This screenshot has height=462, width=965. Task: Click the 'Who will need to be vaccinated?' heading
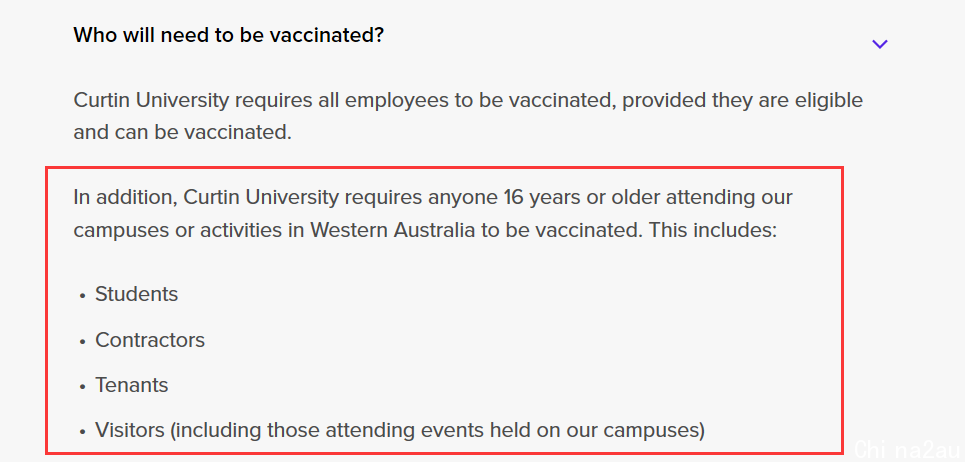point(228,35)
